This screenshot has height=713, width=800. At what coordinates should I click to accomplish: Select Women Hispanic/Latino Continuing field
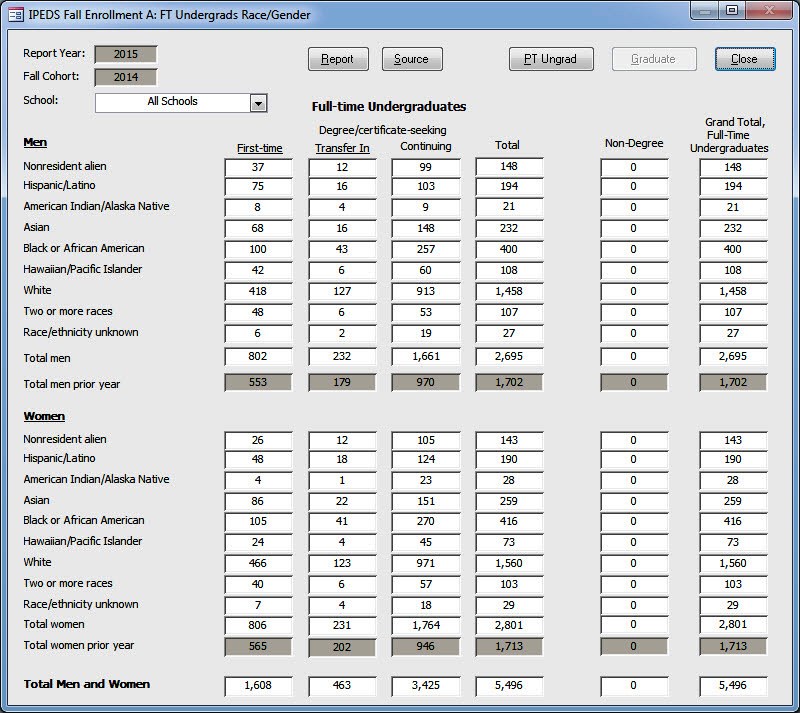click(x=426, y=459)
